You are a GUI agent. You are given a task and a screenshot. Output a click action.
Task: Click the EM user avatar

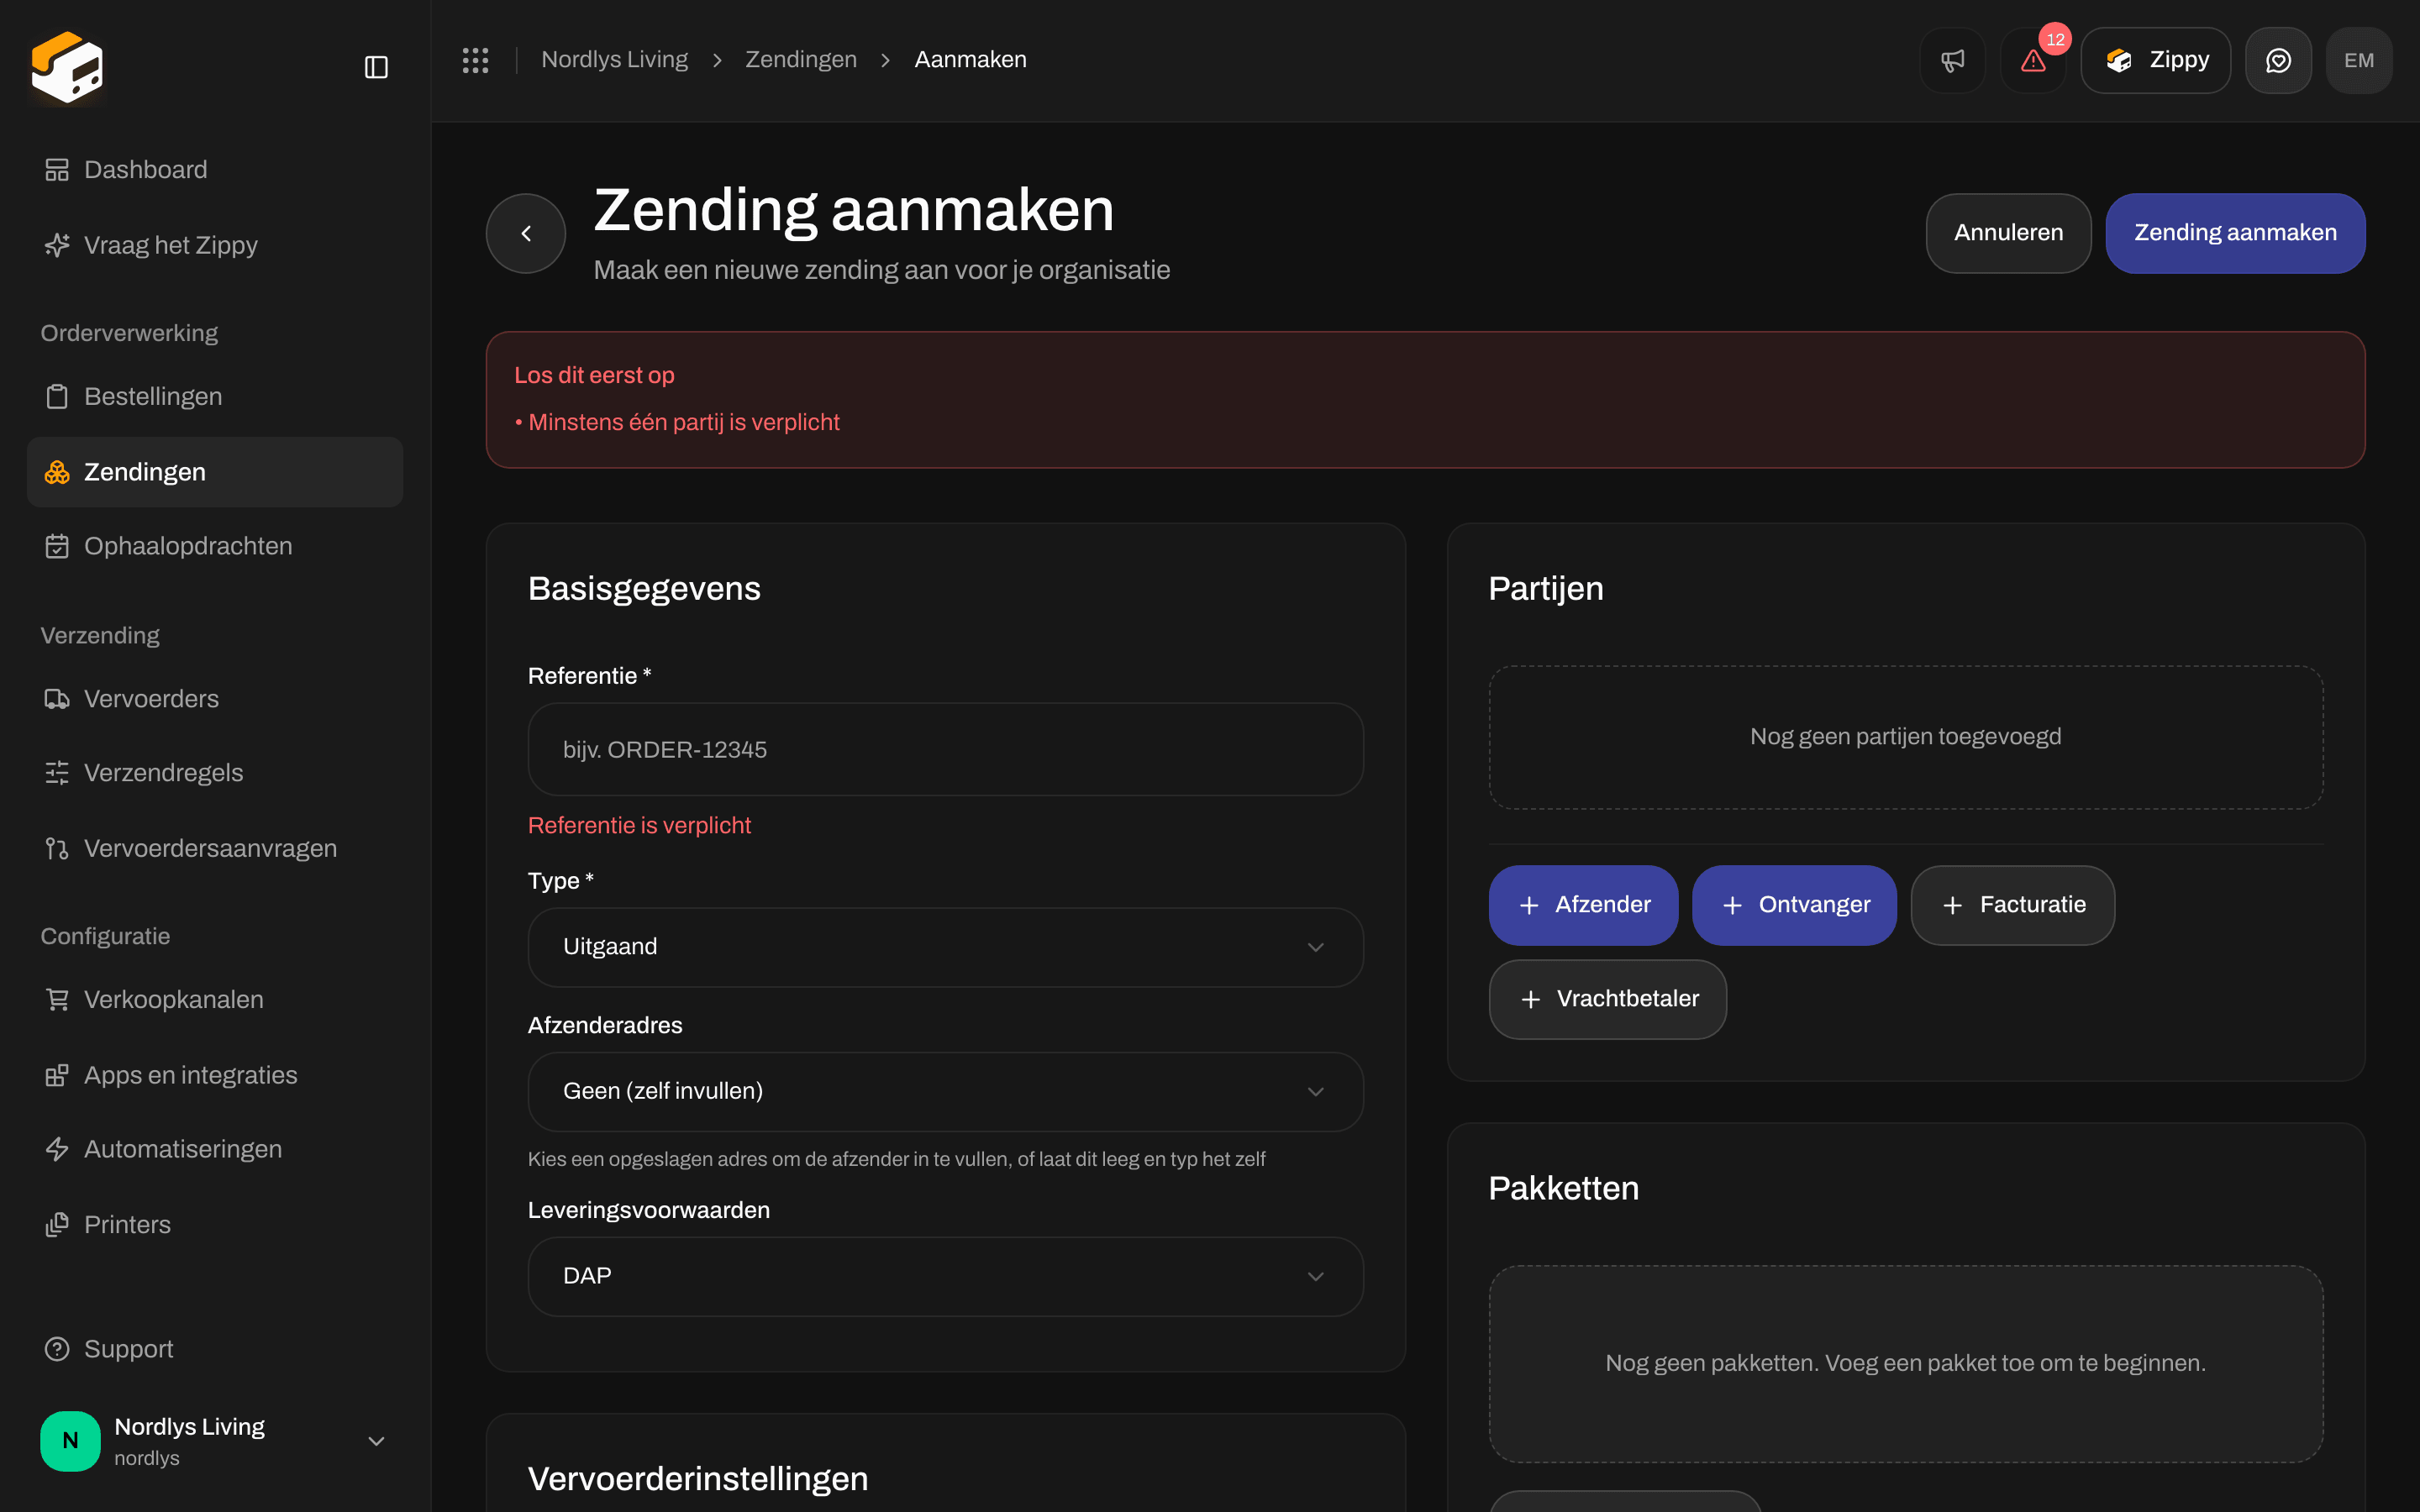tap(2359, 60)
